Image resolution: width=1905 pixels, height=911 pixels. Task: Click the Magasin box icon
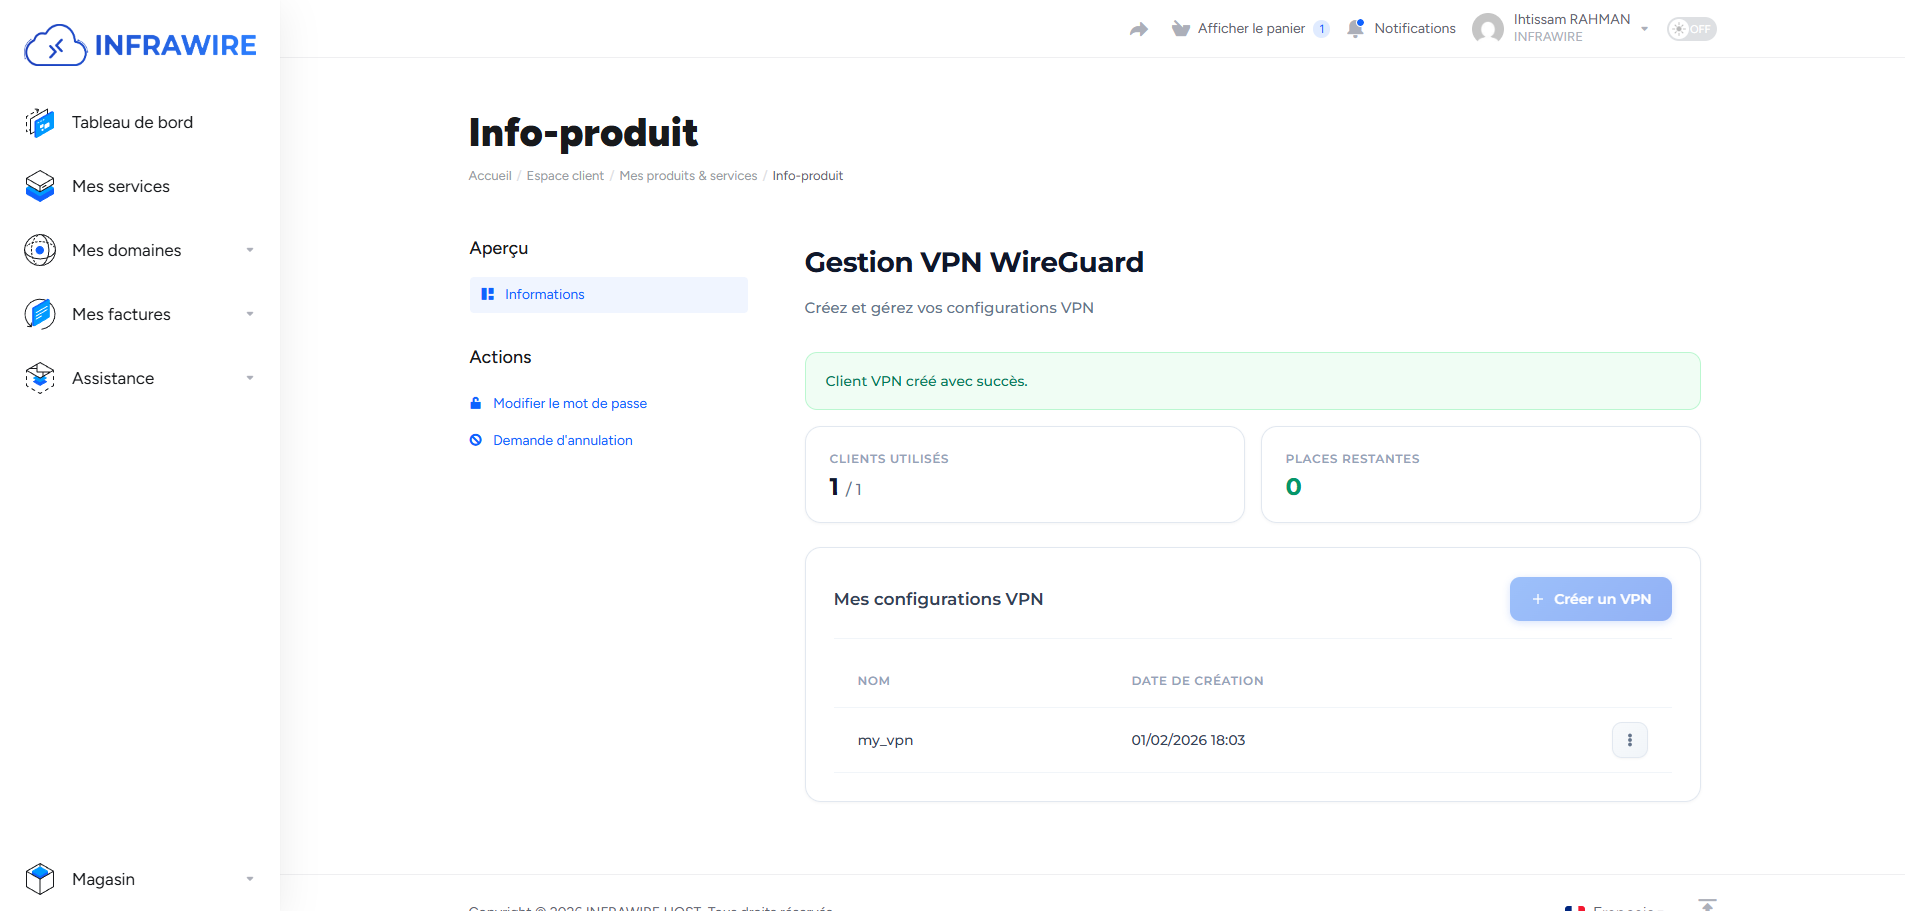[x=38, y=878]
